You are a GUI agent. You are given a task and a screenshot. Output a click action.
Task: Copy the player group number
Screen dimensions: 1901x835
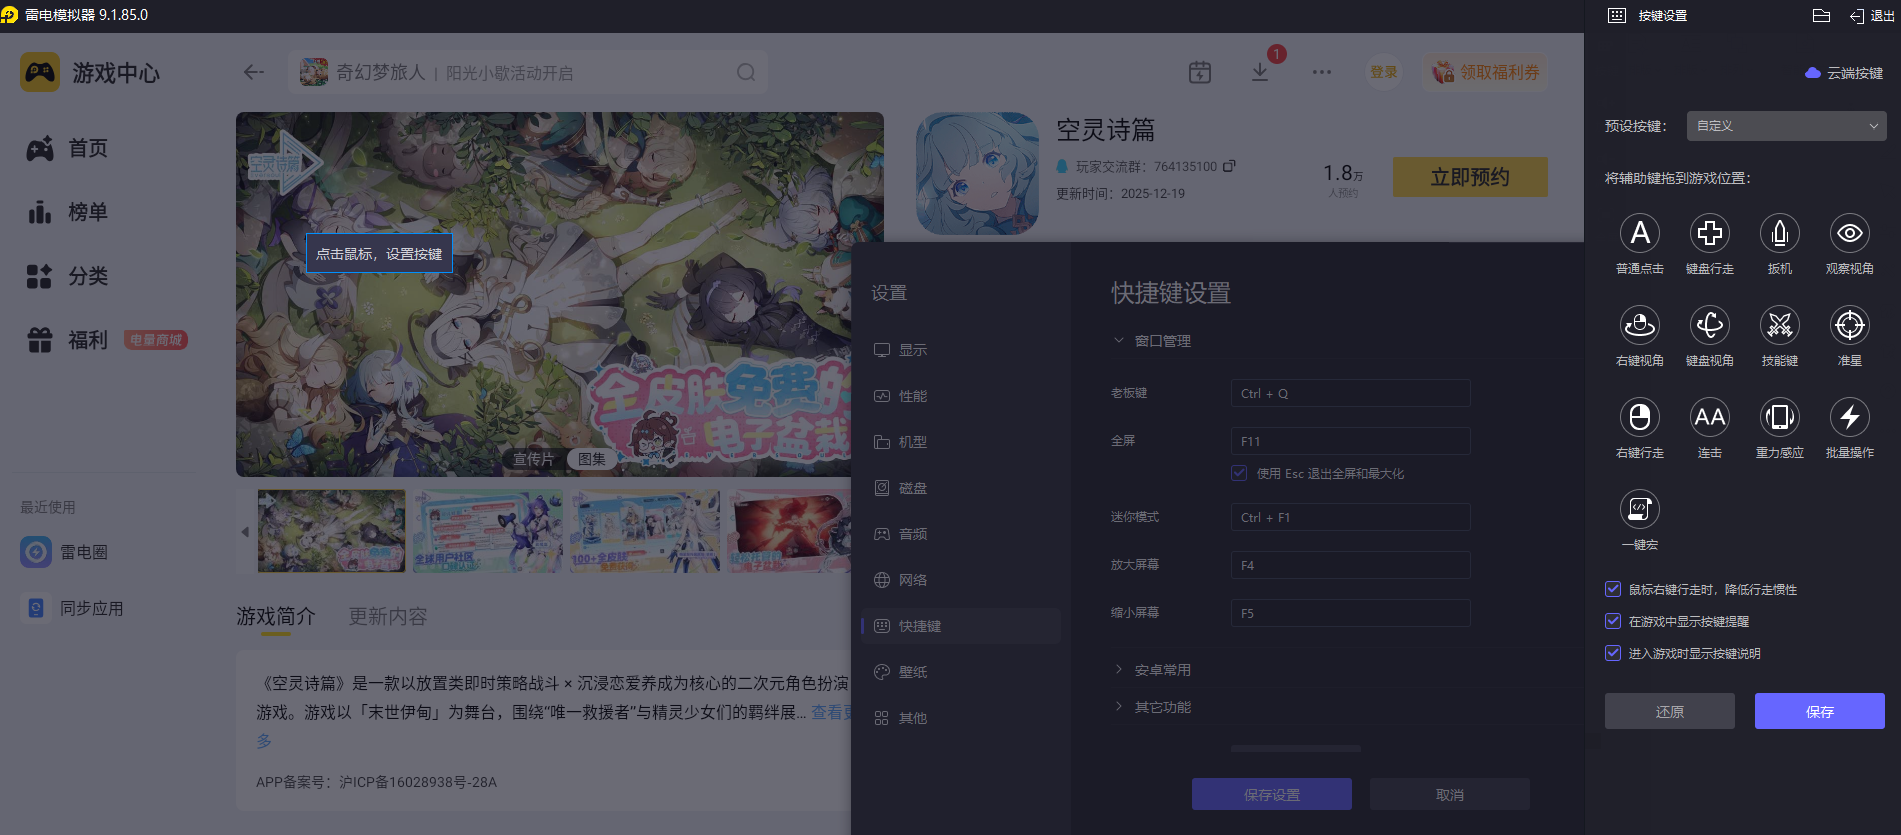1229,166
